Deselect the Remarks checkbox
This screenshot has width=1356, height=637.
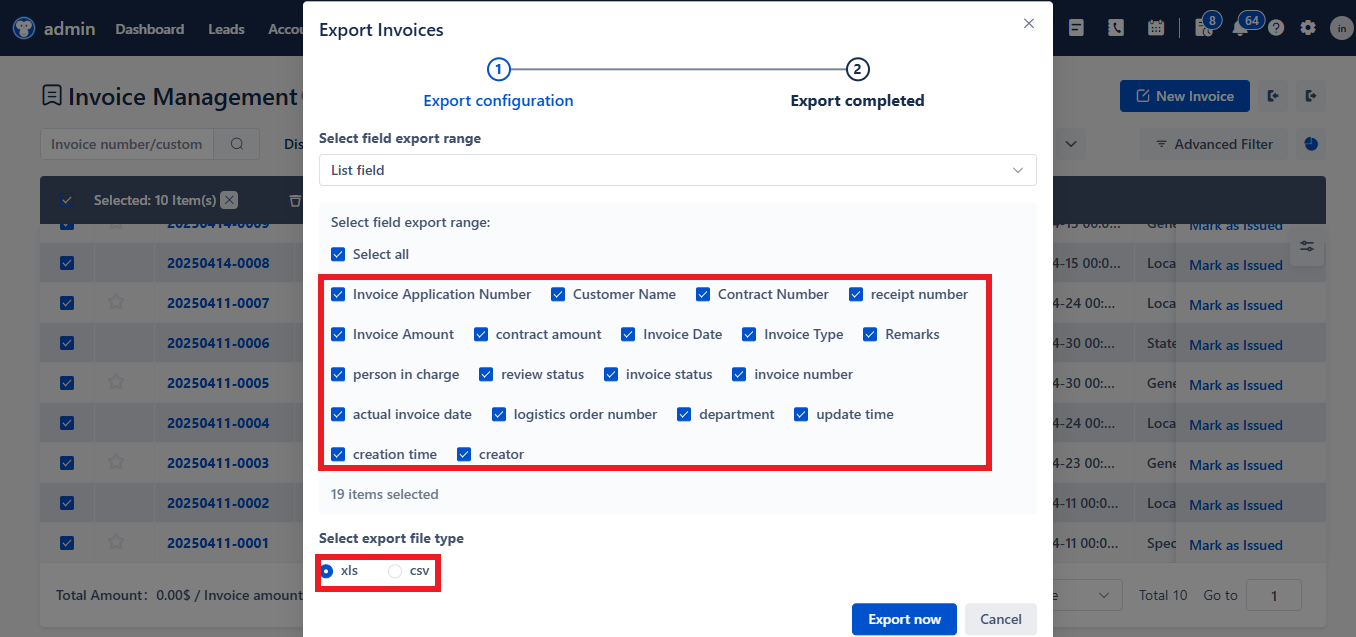870,334
